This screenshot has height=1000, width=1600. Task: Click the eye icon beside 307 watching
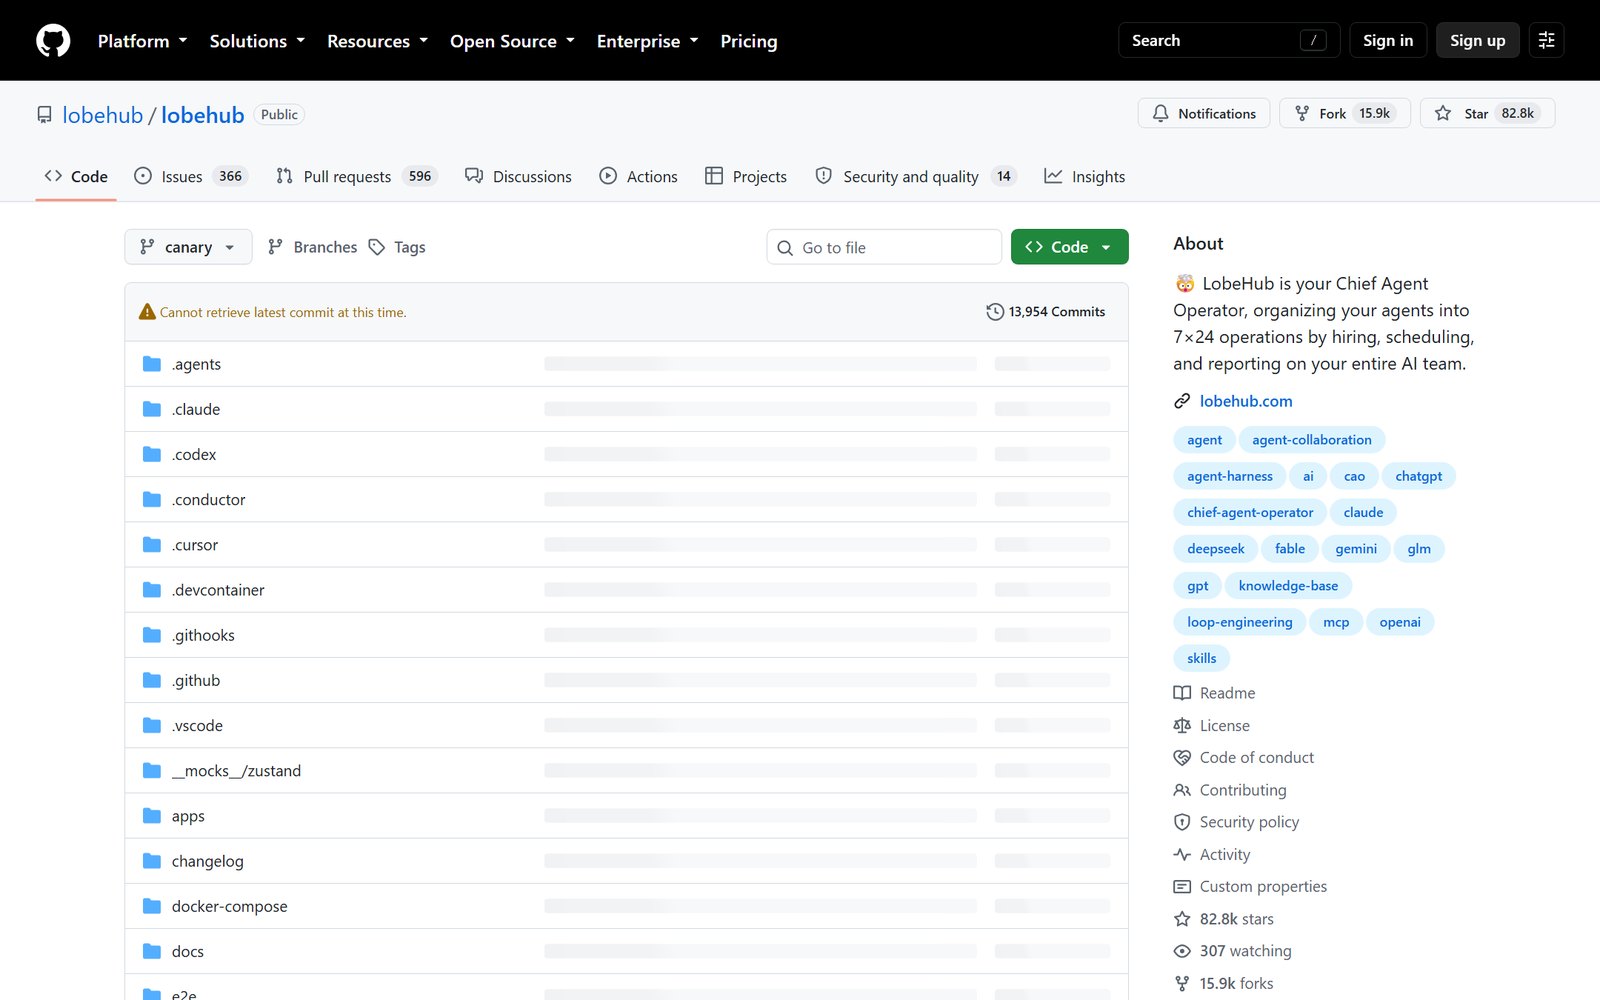coord(1182,951)
